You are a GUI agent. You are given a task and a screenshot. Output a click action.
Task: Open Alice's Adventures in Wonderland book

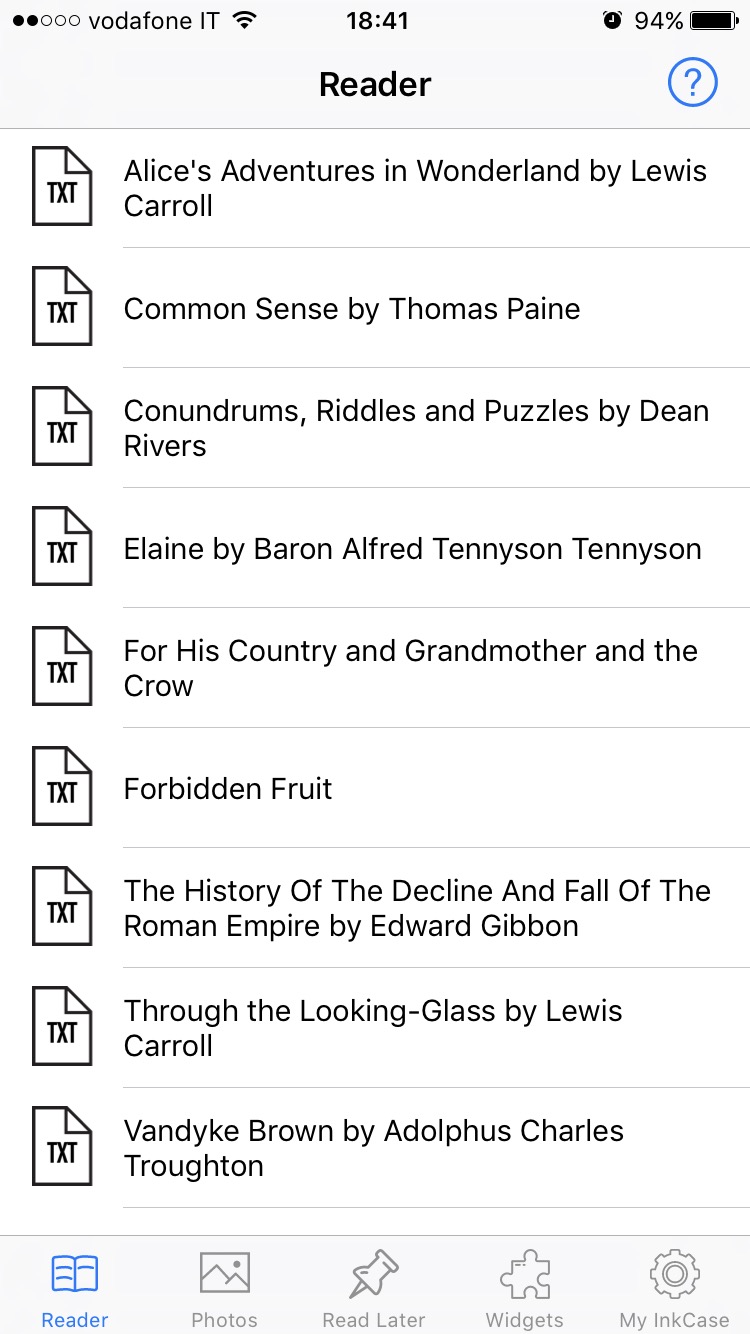(x=415, y=188)
